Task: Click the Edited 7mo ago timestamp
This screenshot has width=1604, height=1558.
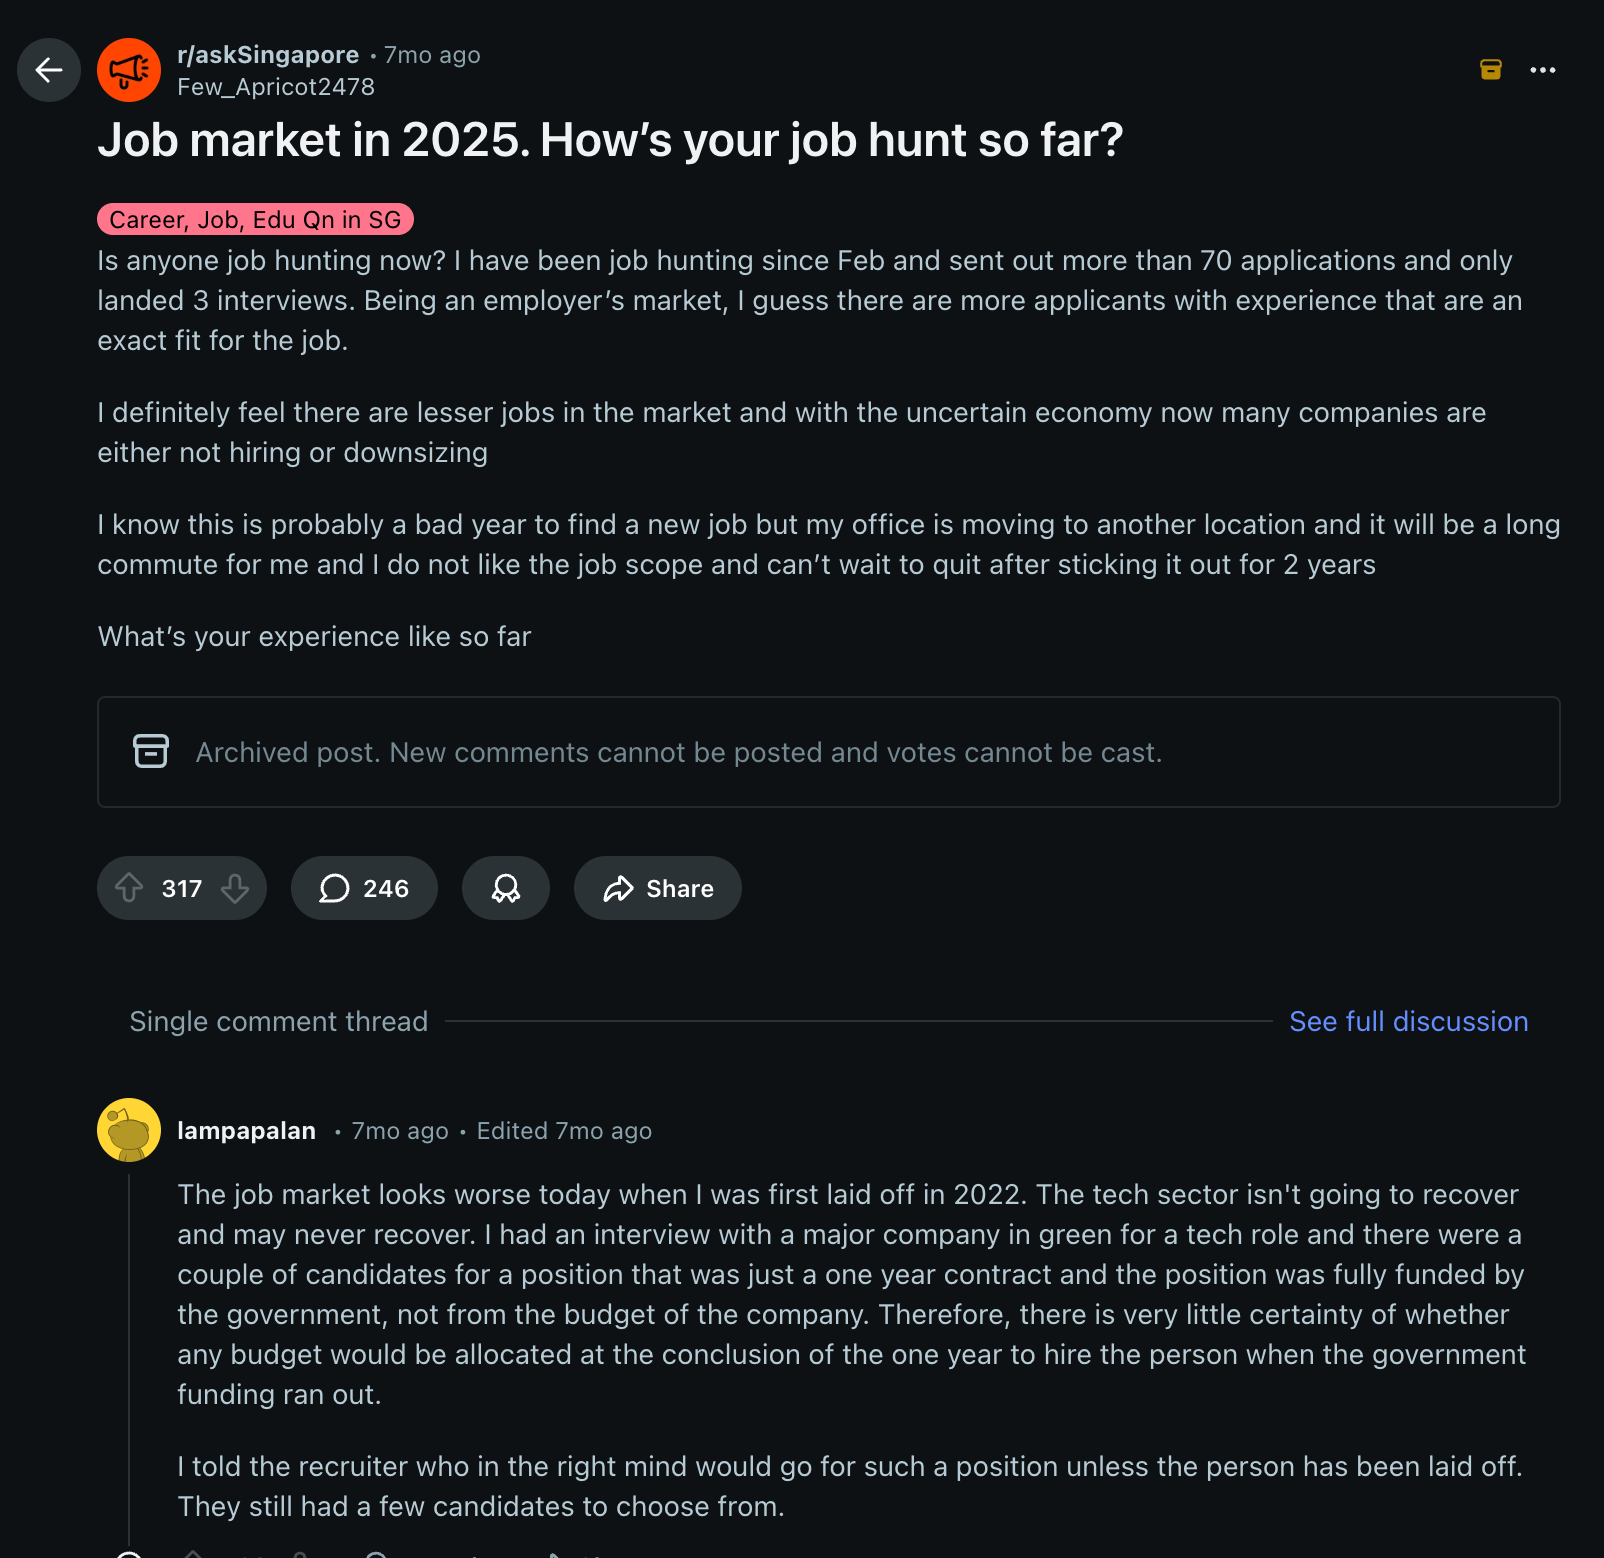Action: click(564, 1131)
